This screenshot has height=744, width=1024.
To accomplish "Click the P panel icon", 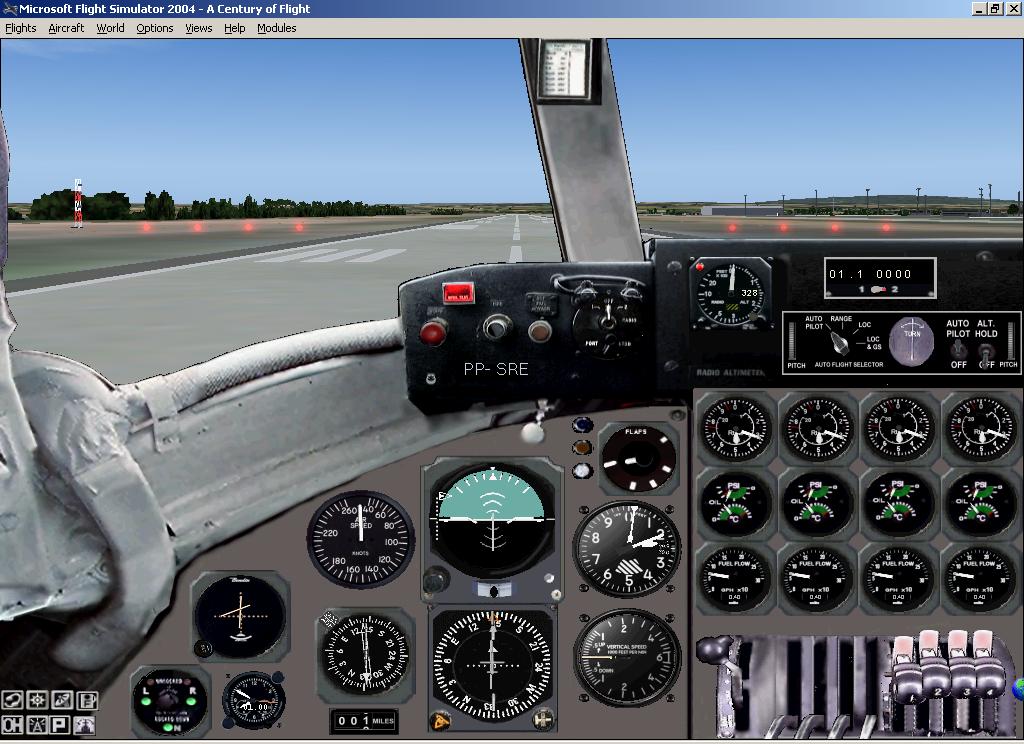I will (x=60, y=725).
